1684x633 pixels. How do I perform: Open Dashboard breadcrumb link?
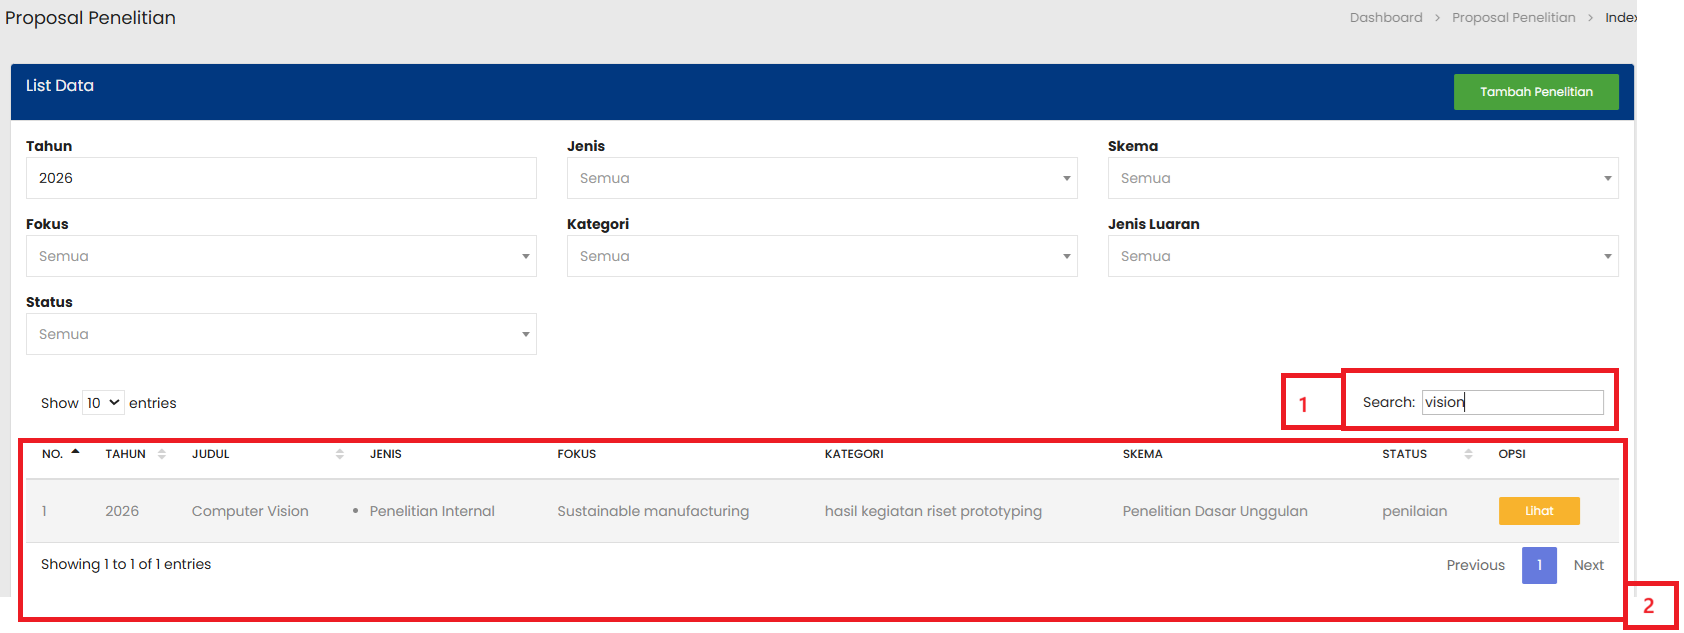pyautogui.click(x=1385, y=18)
